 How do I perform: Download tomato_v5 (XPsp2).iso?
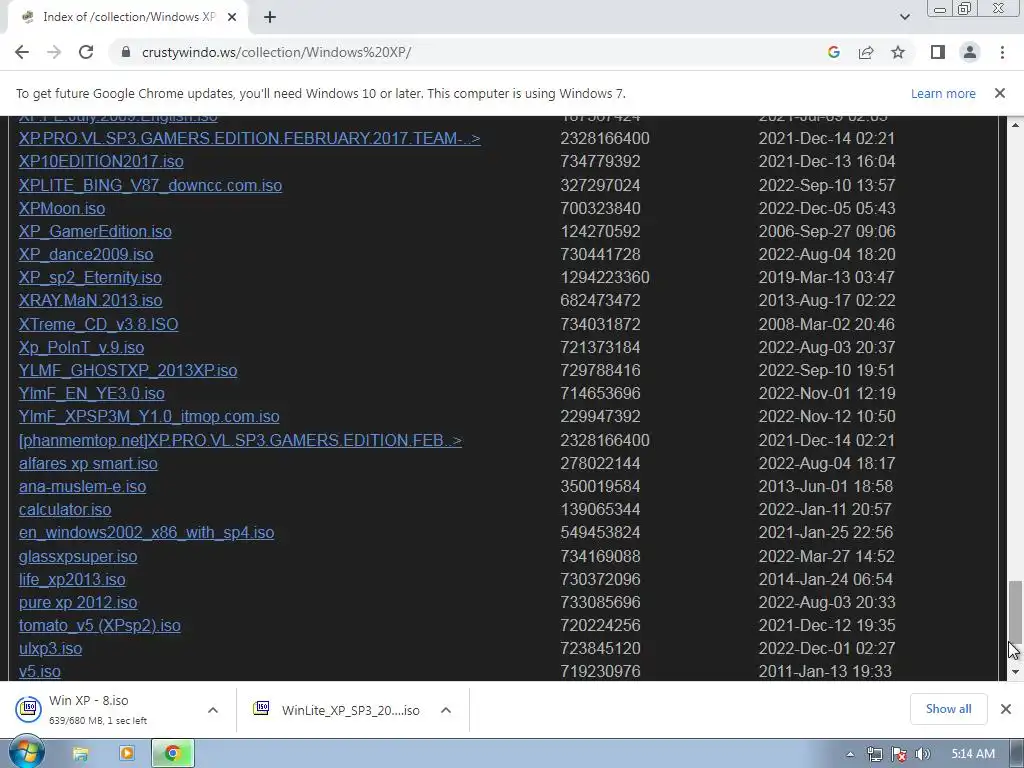[99, 625]
